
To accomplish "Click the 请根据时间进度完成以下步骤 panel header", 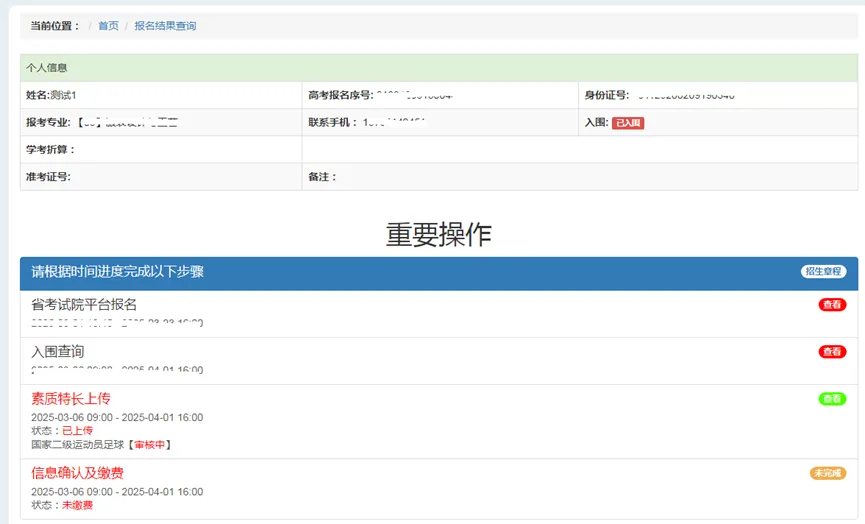I will pyautogui.click(x=118, y=272).
